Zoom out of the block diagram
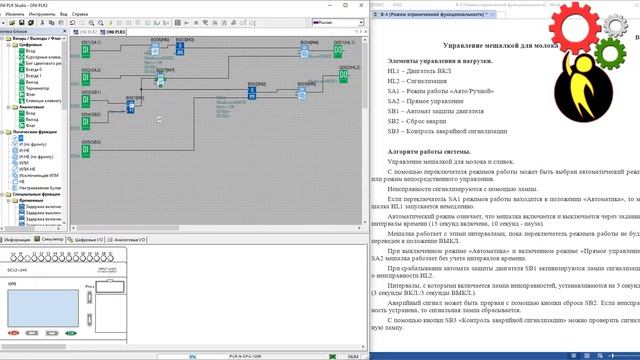The image size is (640, 360). [100, 23]
